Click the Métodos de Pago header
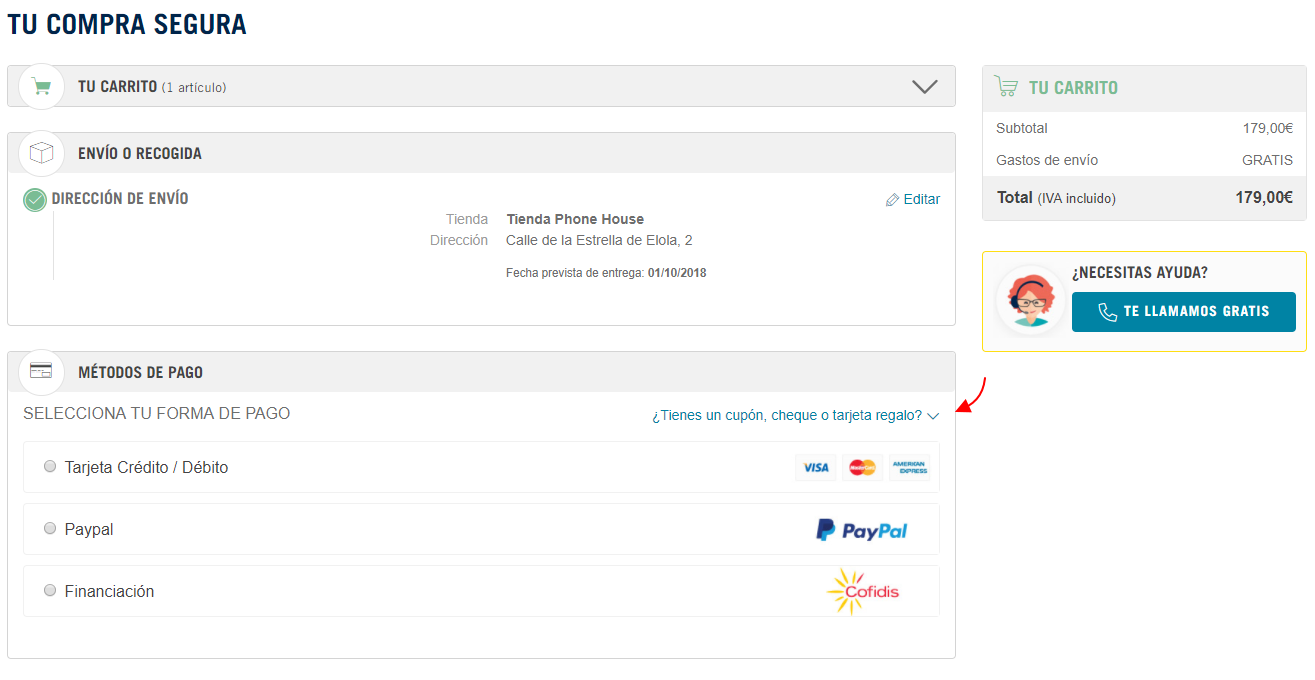Viewport: 1315px width, 680px height. (x=140, y=372)
